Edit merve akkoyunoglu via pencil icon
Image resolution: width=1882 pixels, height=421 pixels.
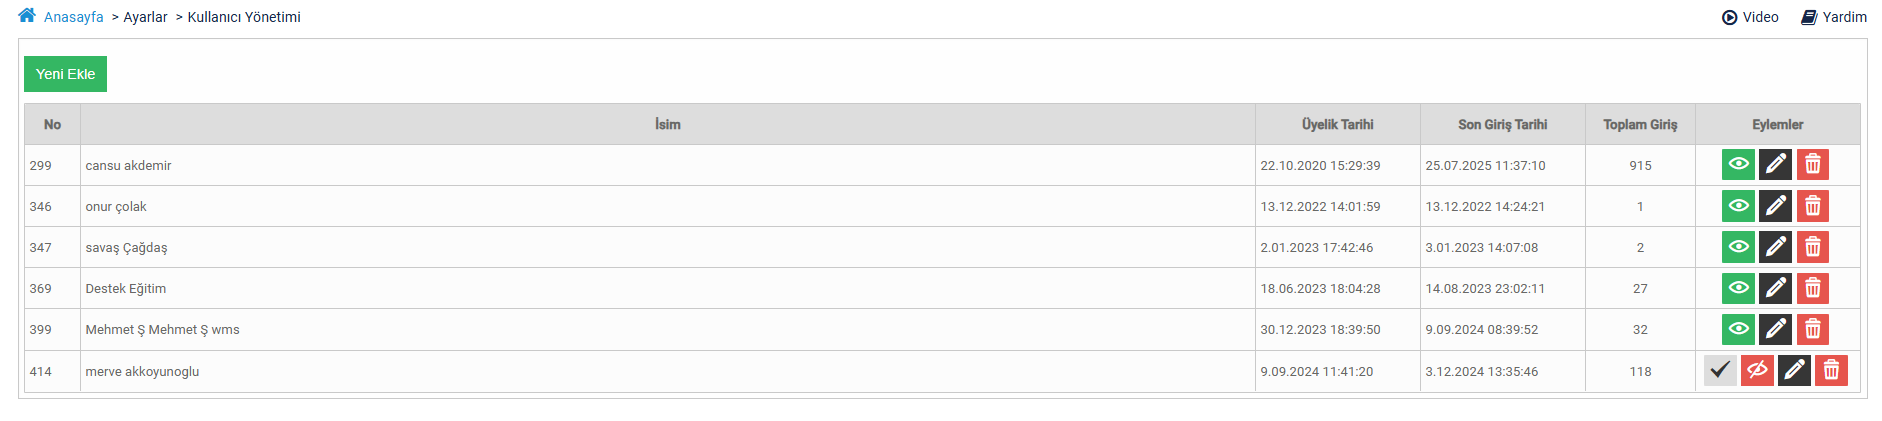tap(1794, 370)
